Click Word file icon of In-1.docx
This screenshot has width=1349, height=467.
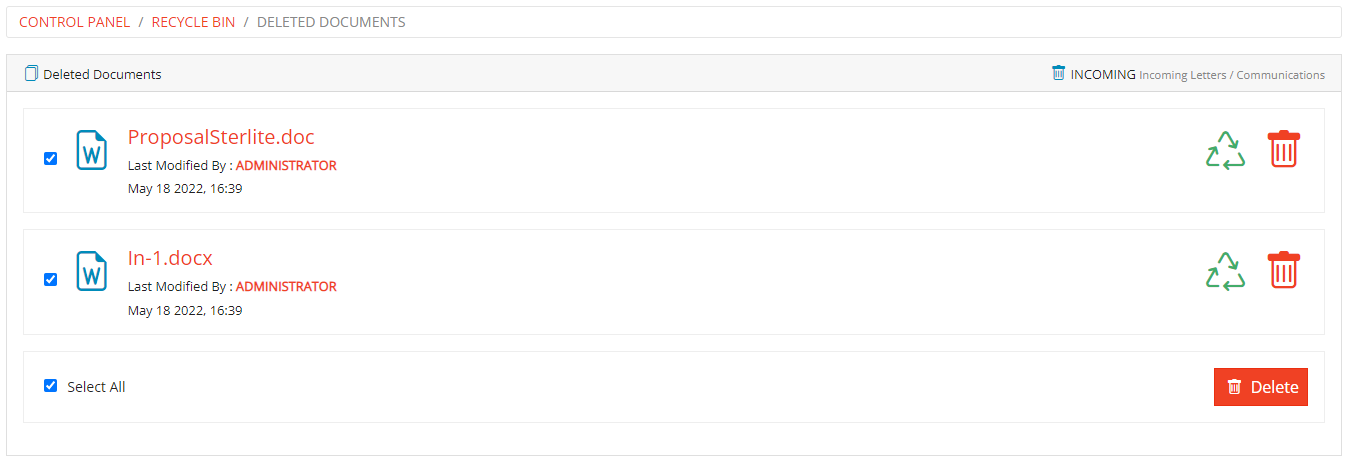pos(92,271)
